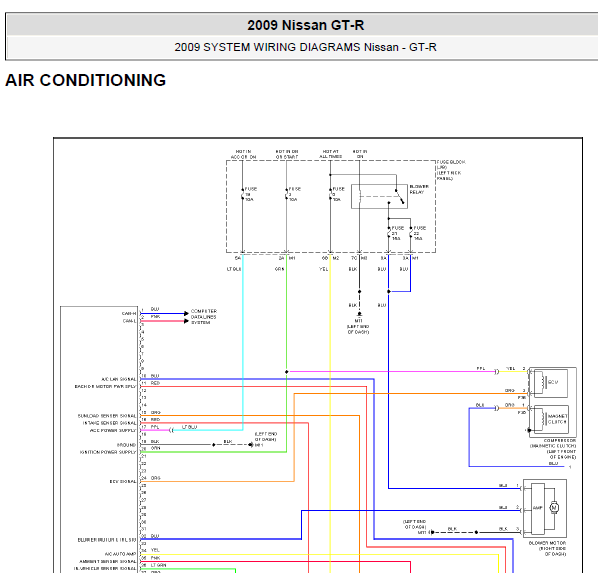Click the 'FUSE BLOCK' label by dashed box
Screen dimensions: 598x573
451,162
